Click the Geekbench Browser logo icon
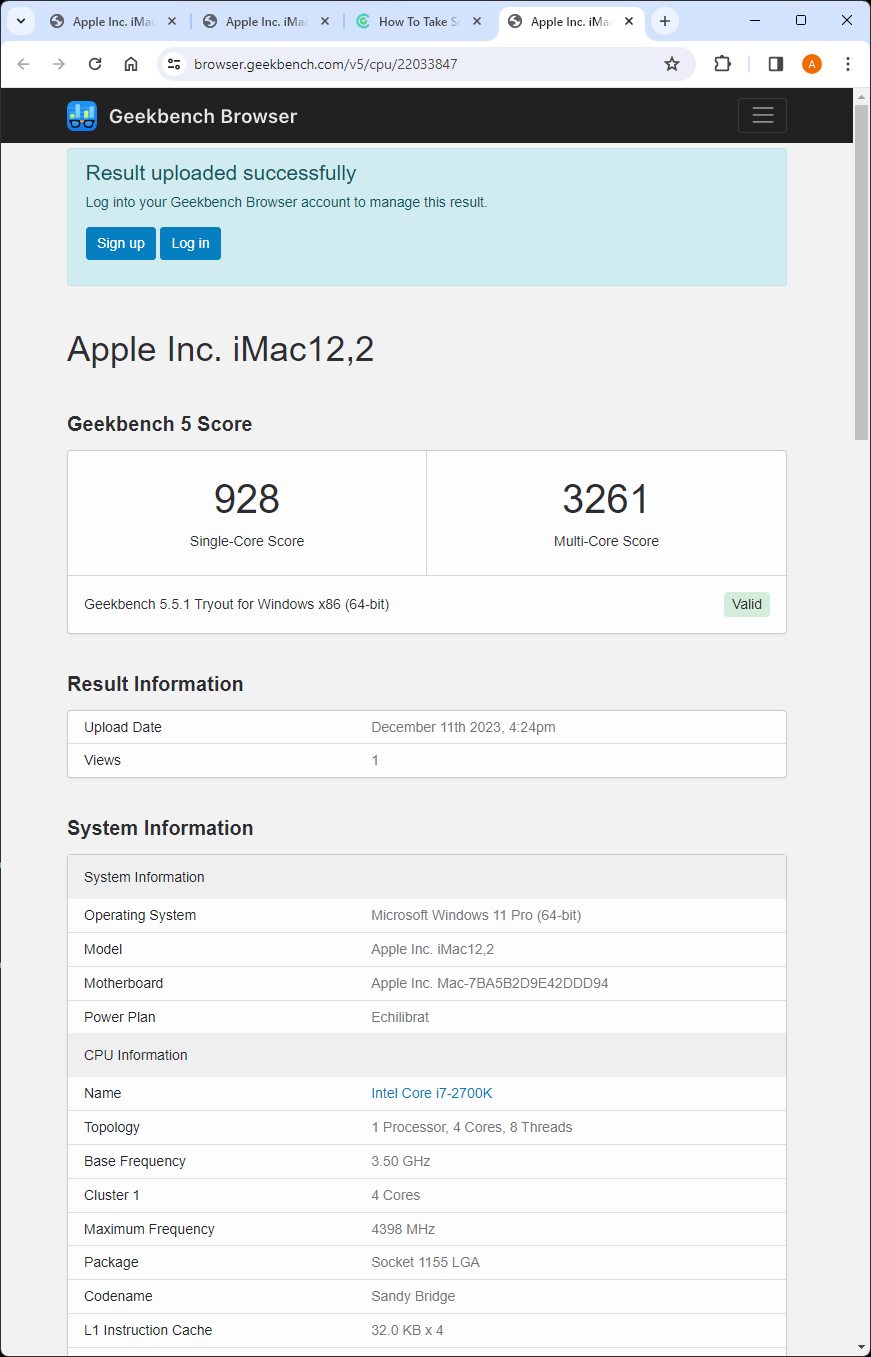The height and width of the screenshot is (1357, 871). [82, 116]
